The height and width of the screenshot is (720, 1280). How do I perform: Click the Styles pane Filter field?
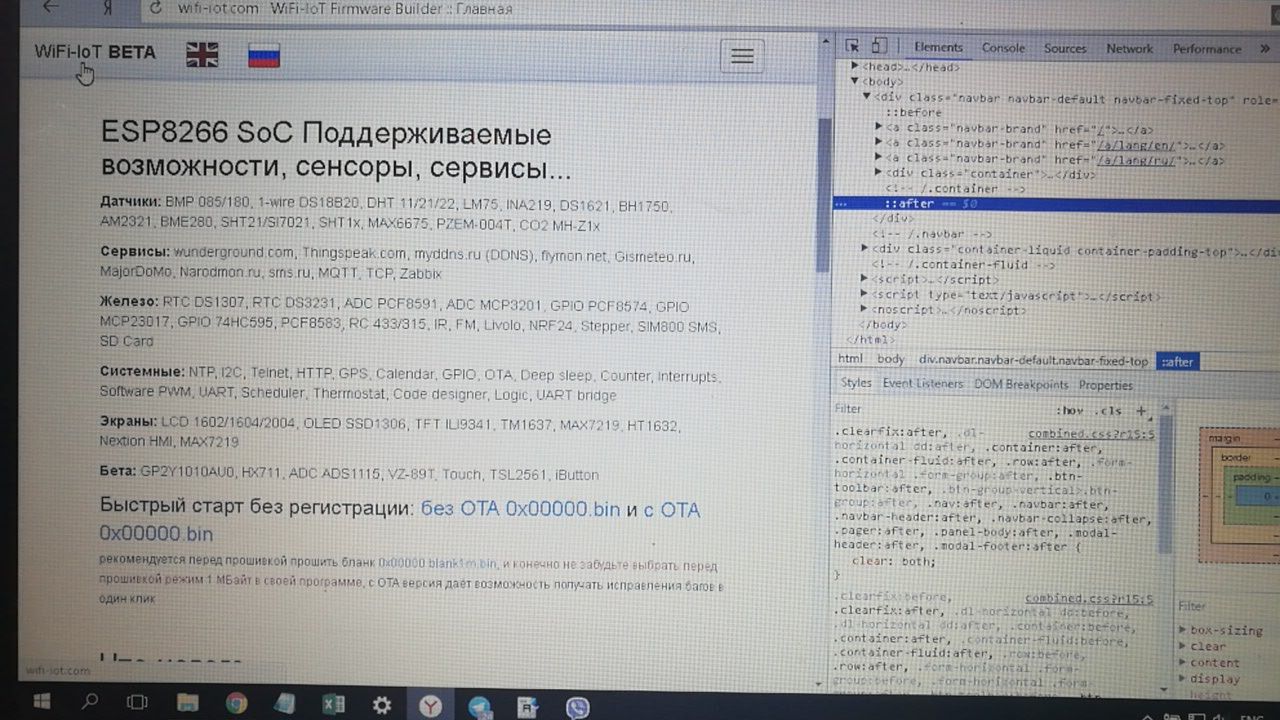[940, 409]
